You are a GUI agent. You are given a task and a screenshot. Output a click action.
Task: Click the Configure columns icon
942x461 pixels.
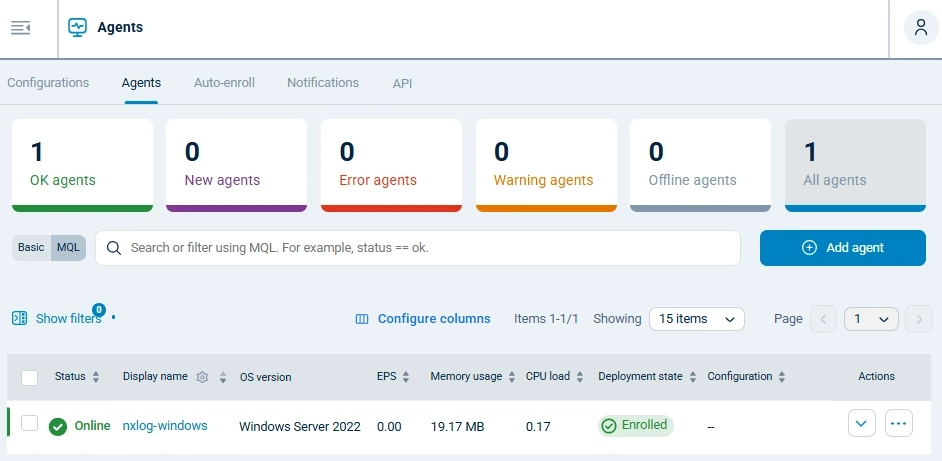pyautogui.click(x=362, y=319)
